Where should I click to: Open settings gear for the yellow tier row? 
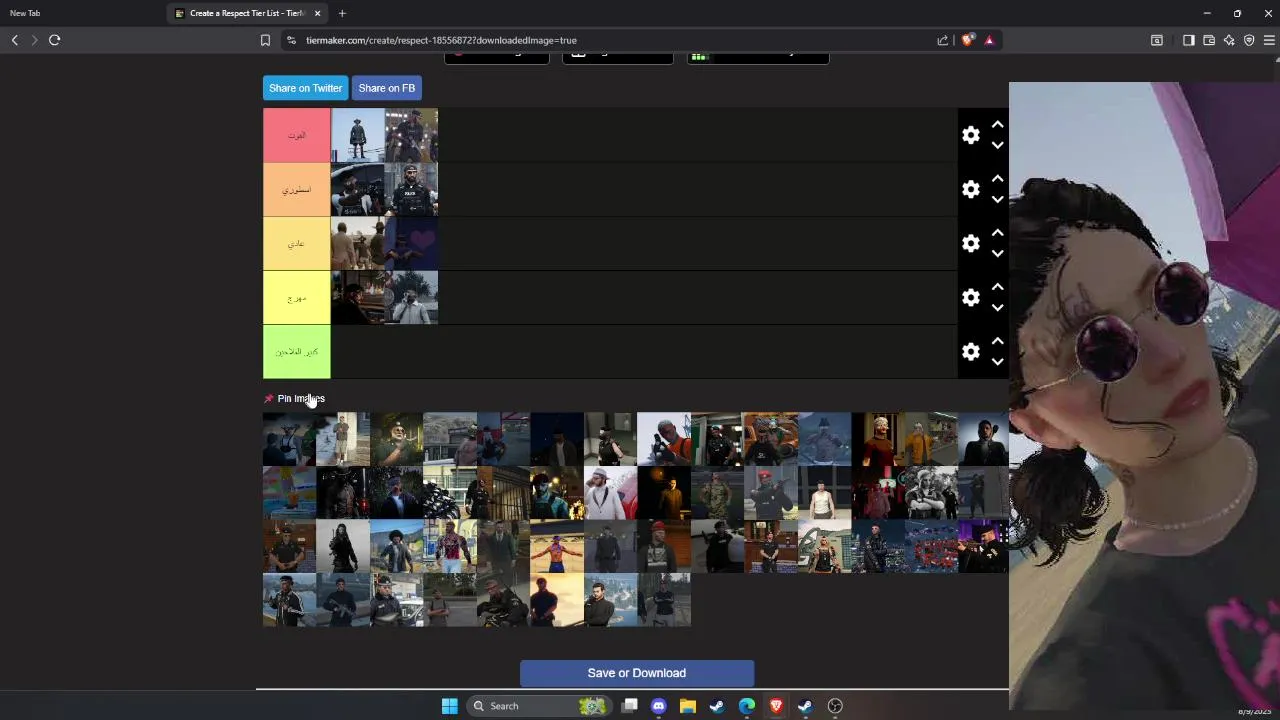tap(971, 297)
